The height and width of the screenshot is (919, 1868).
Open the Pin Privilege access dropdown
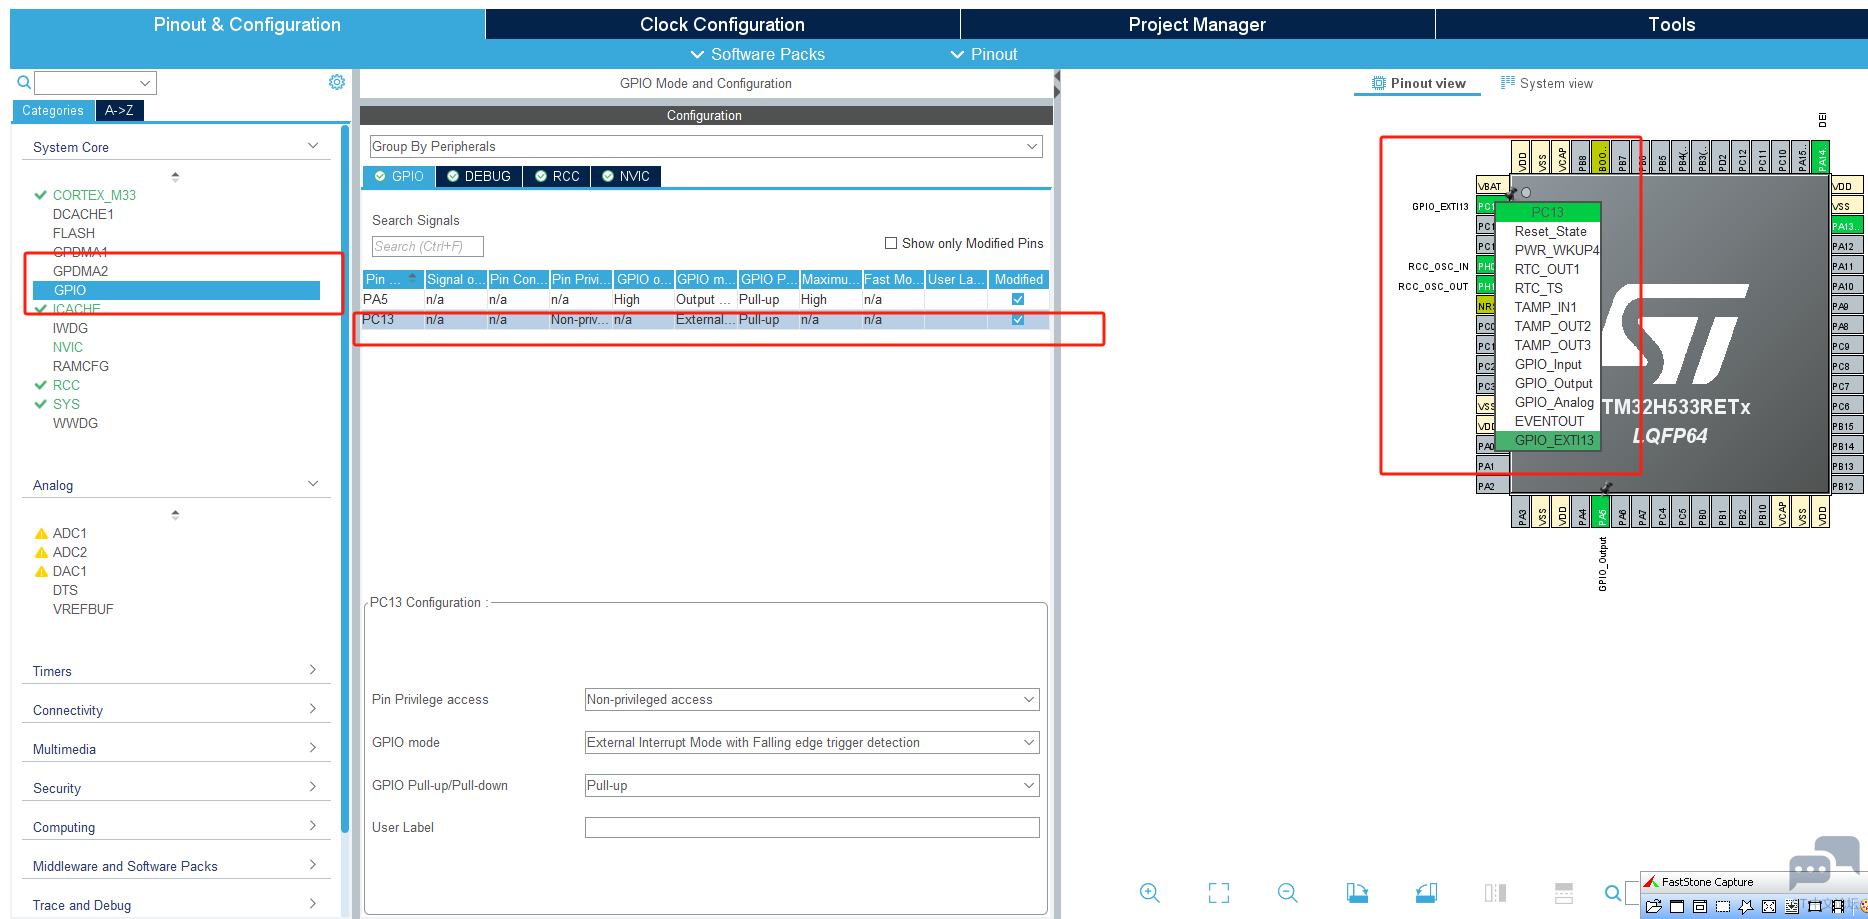tap(812, 700)
